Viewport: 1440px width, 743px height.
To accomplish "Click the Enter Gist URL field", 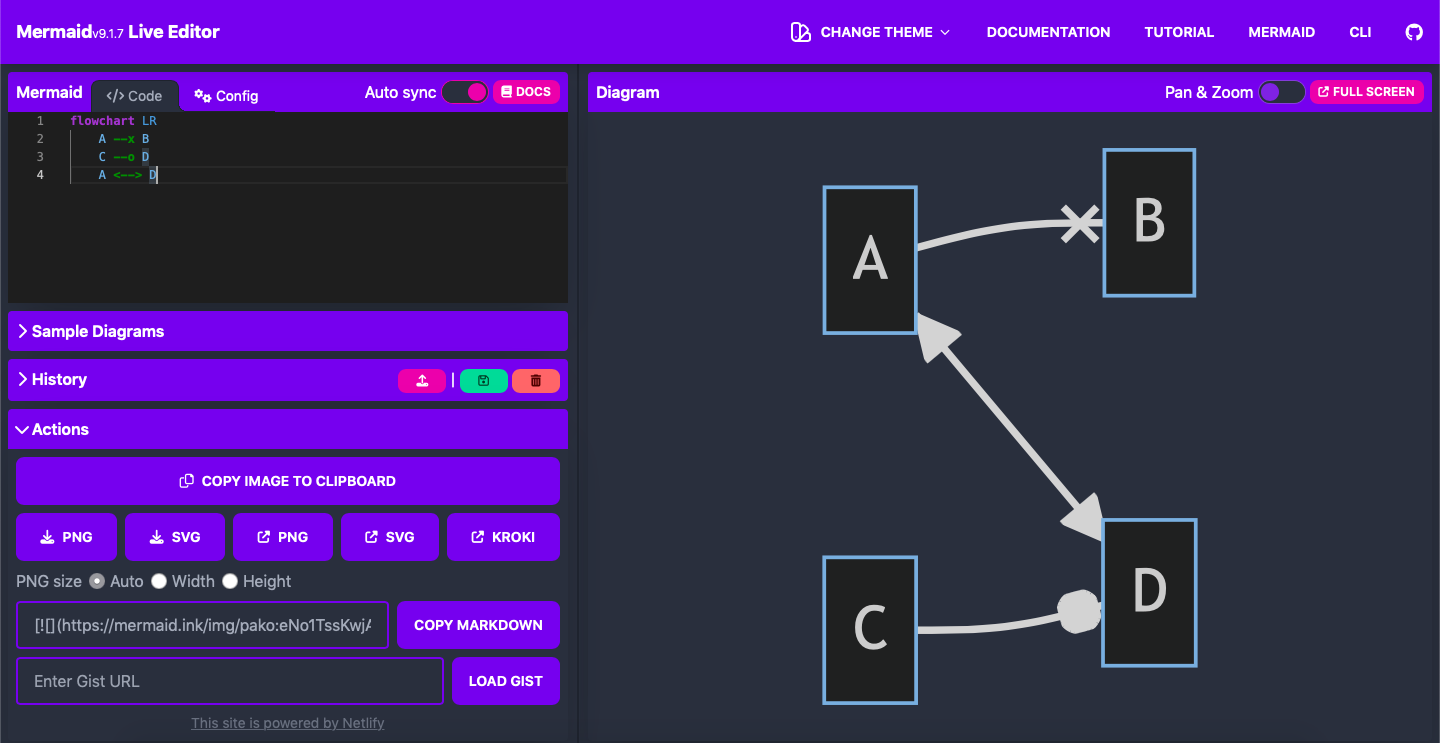I will pyautogui.click(x=229, y=681).
